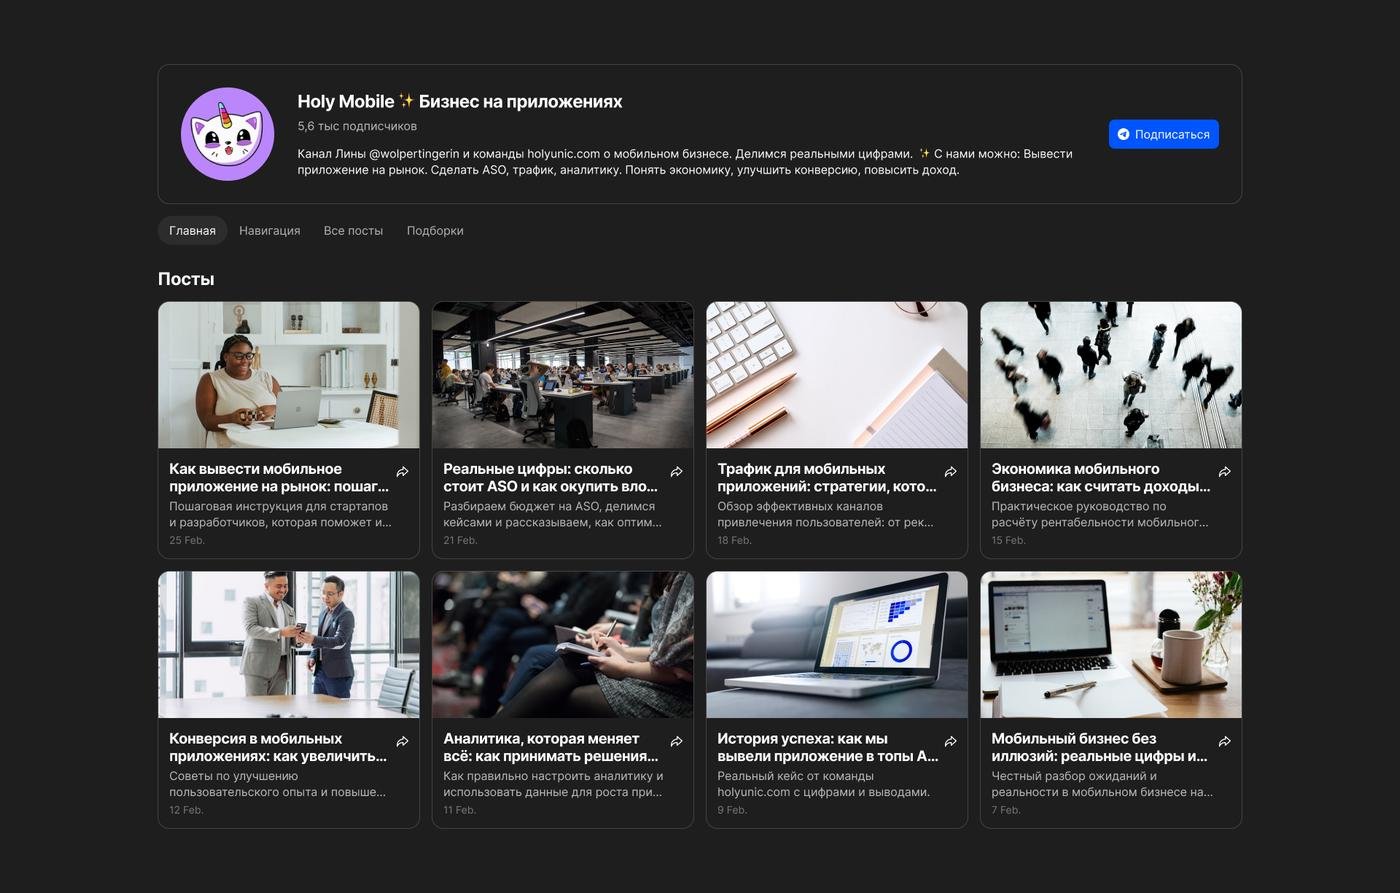
Task: Click the '9 Feb.' post date
Action: tap(731, 810)
